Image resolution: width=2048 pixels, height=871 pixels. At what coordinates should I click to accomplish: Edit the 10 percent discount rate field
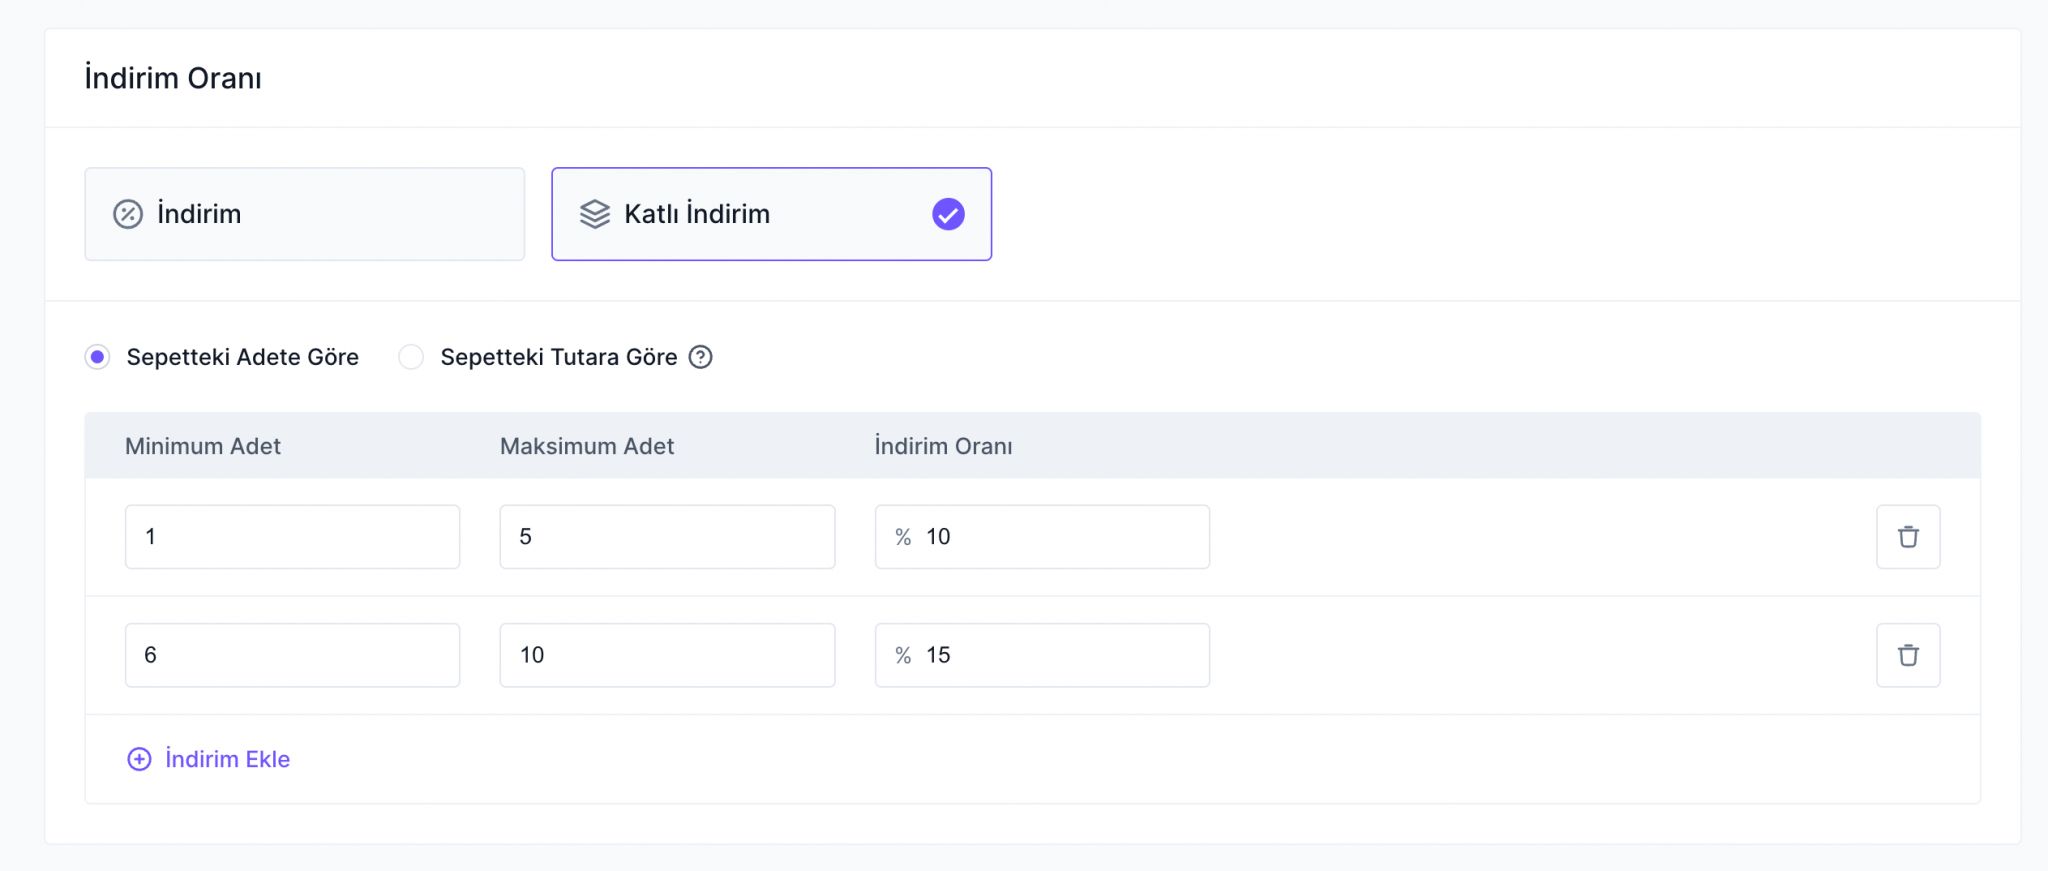(x=1060, y=537)
